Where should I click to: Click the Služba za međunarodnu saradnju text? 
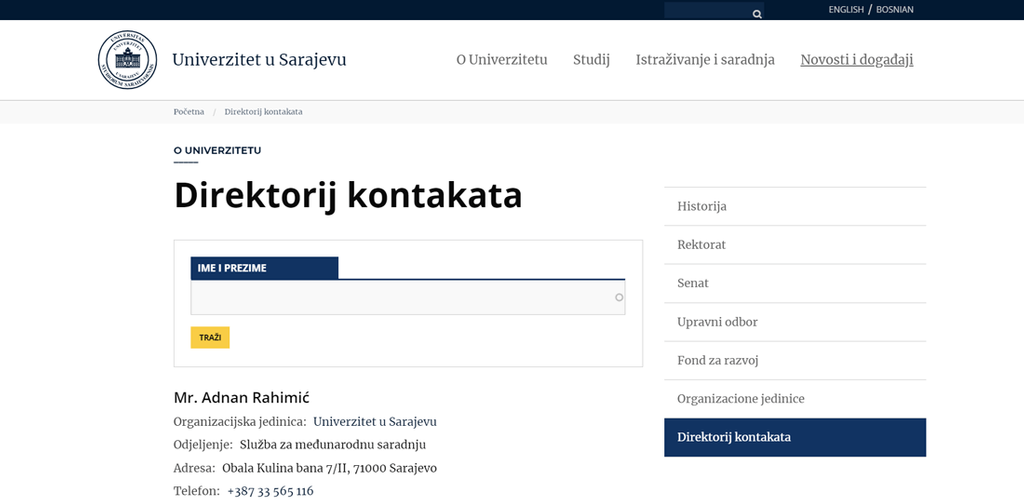pos(333,445)
